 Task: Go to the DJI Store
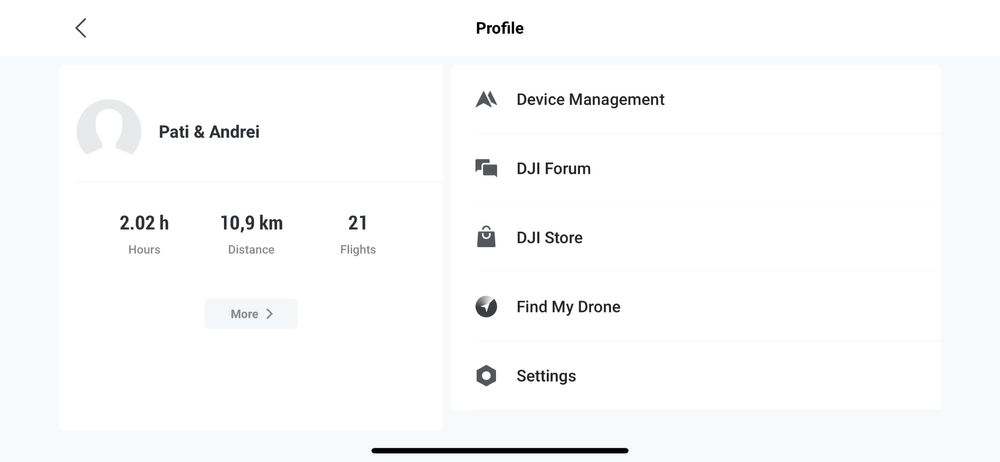[549, 237]
